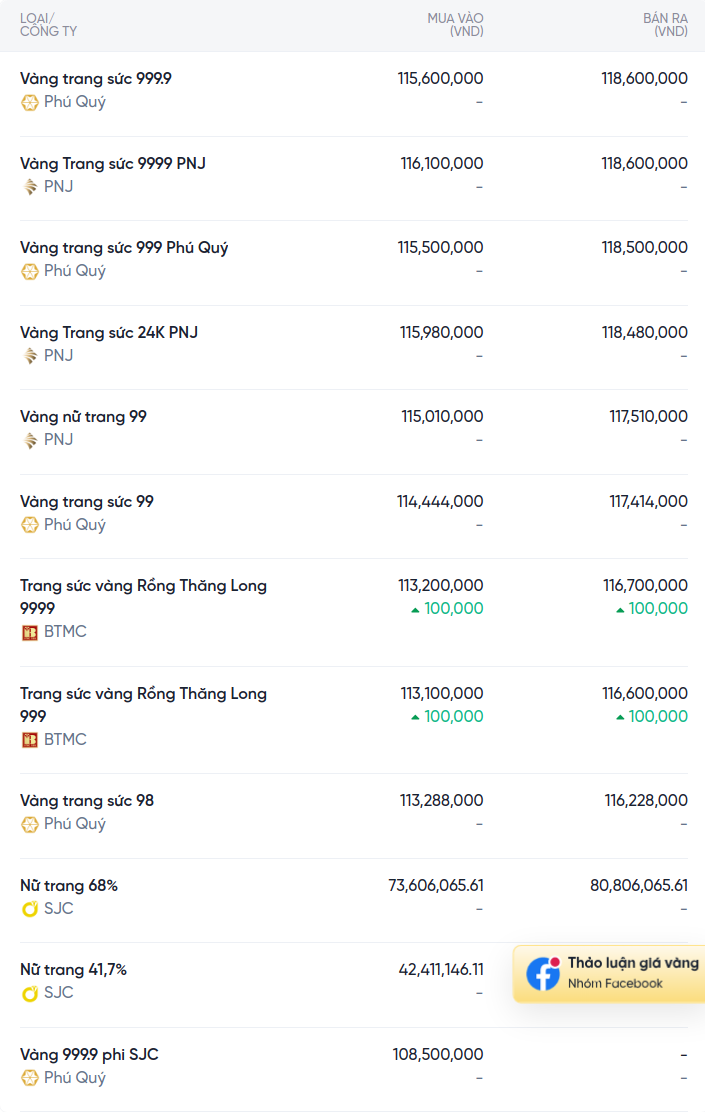Click Phú Quý logo under Vàng trang sức 999.9

coord(29,103)
